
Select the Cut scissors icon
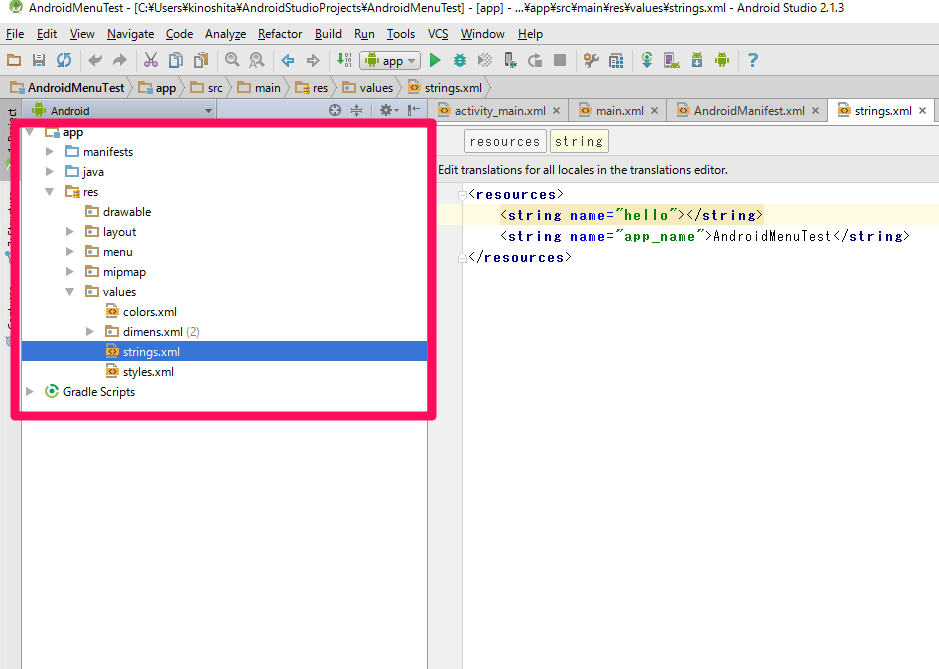coord(151,60)
